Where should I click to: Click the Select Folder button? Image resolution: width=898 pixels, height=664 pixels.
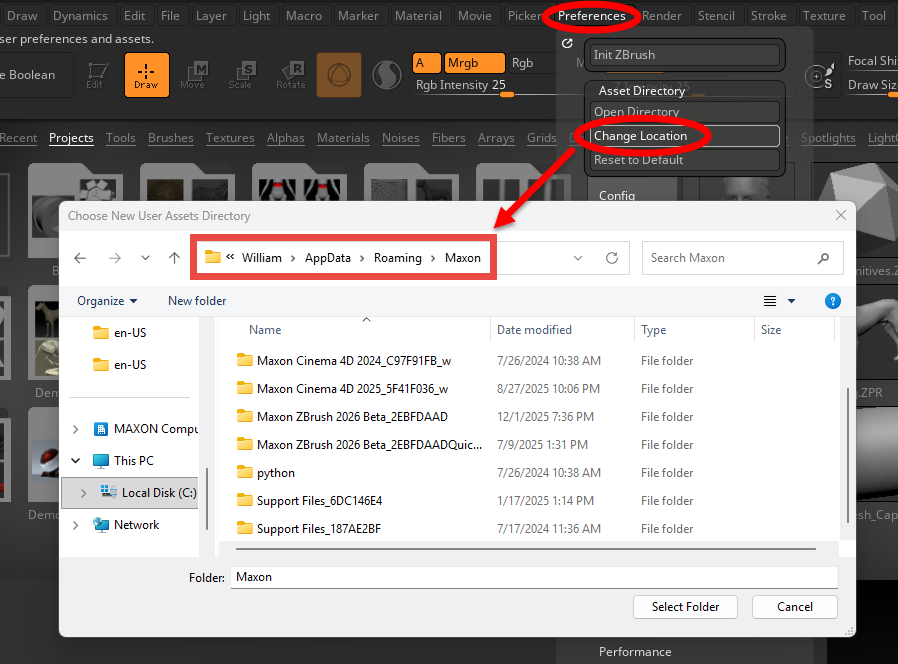(x=685, y=606)
